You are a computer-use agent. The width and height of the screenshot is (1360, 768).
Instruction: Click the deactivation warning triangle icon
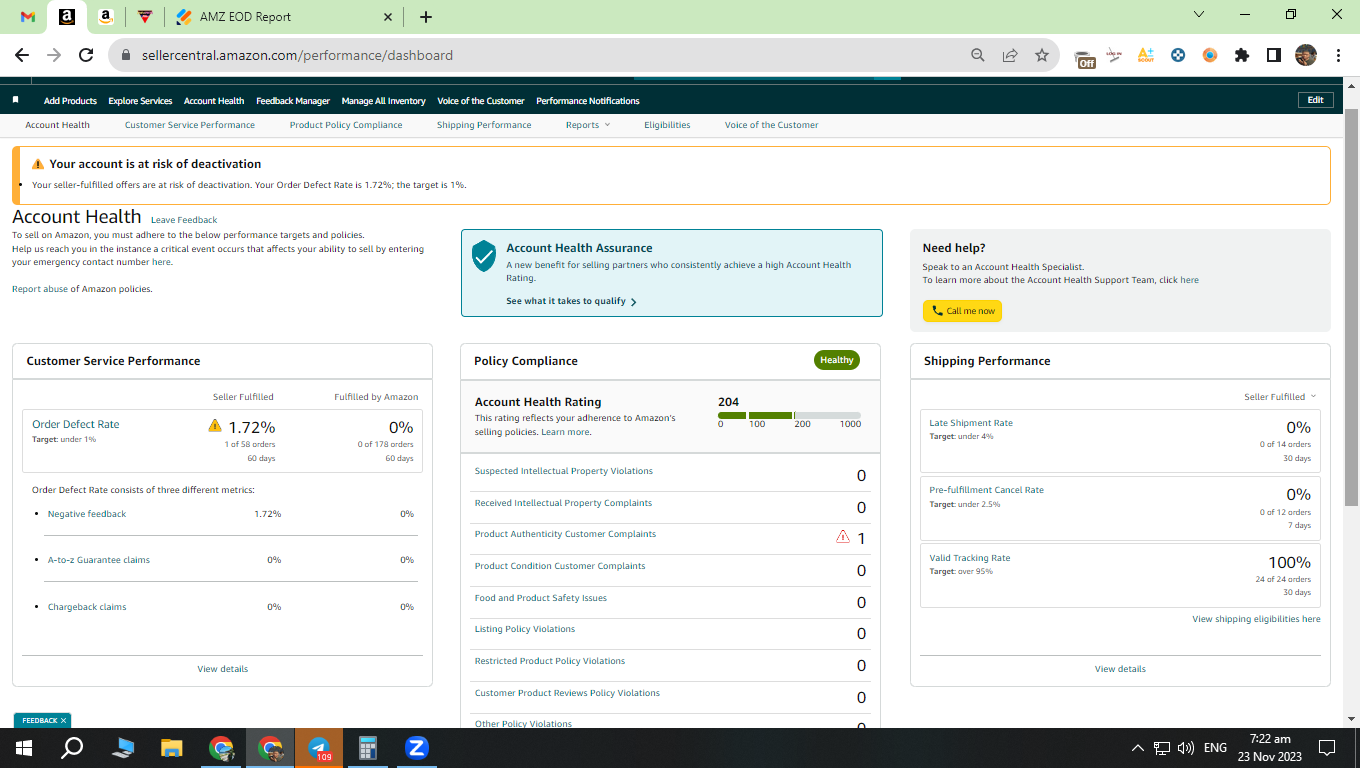[x=38, y=164]
